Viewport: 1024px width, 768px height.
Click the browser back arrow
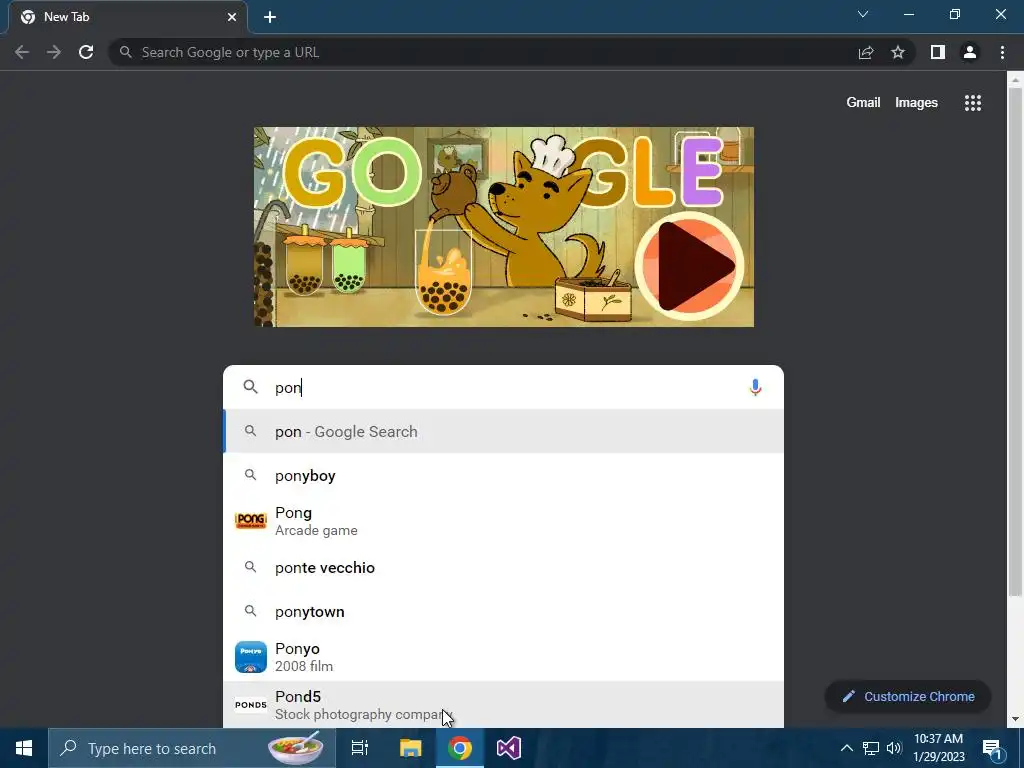(x=22, y=52)
